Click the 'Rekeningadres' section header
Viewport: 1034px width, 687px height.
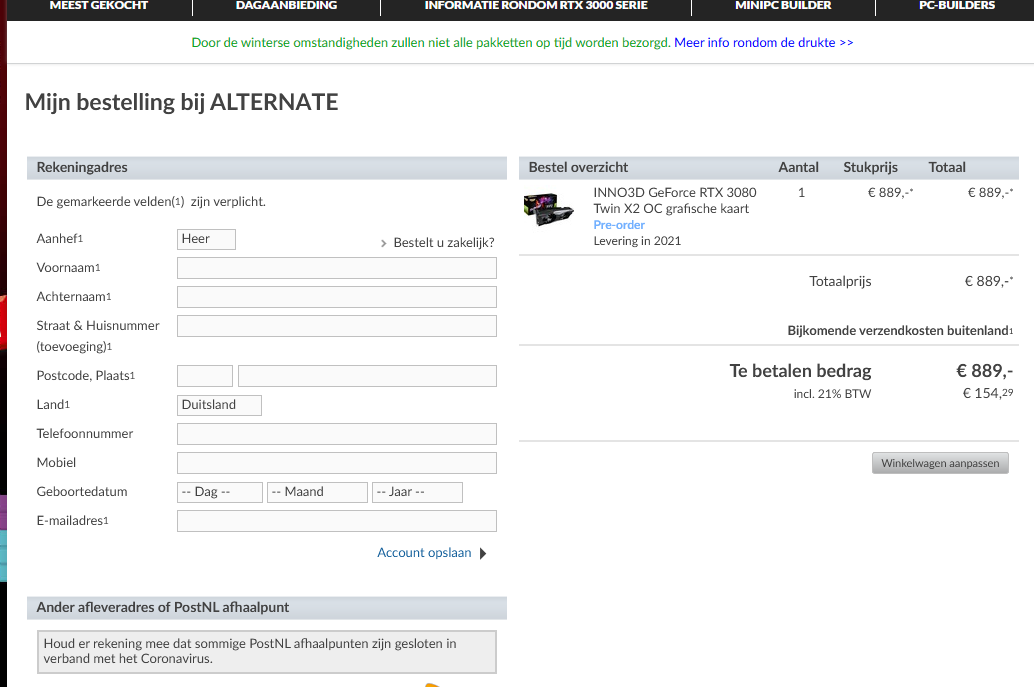(266, 167)
